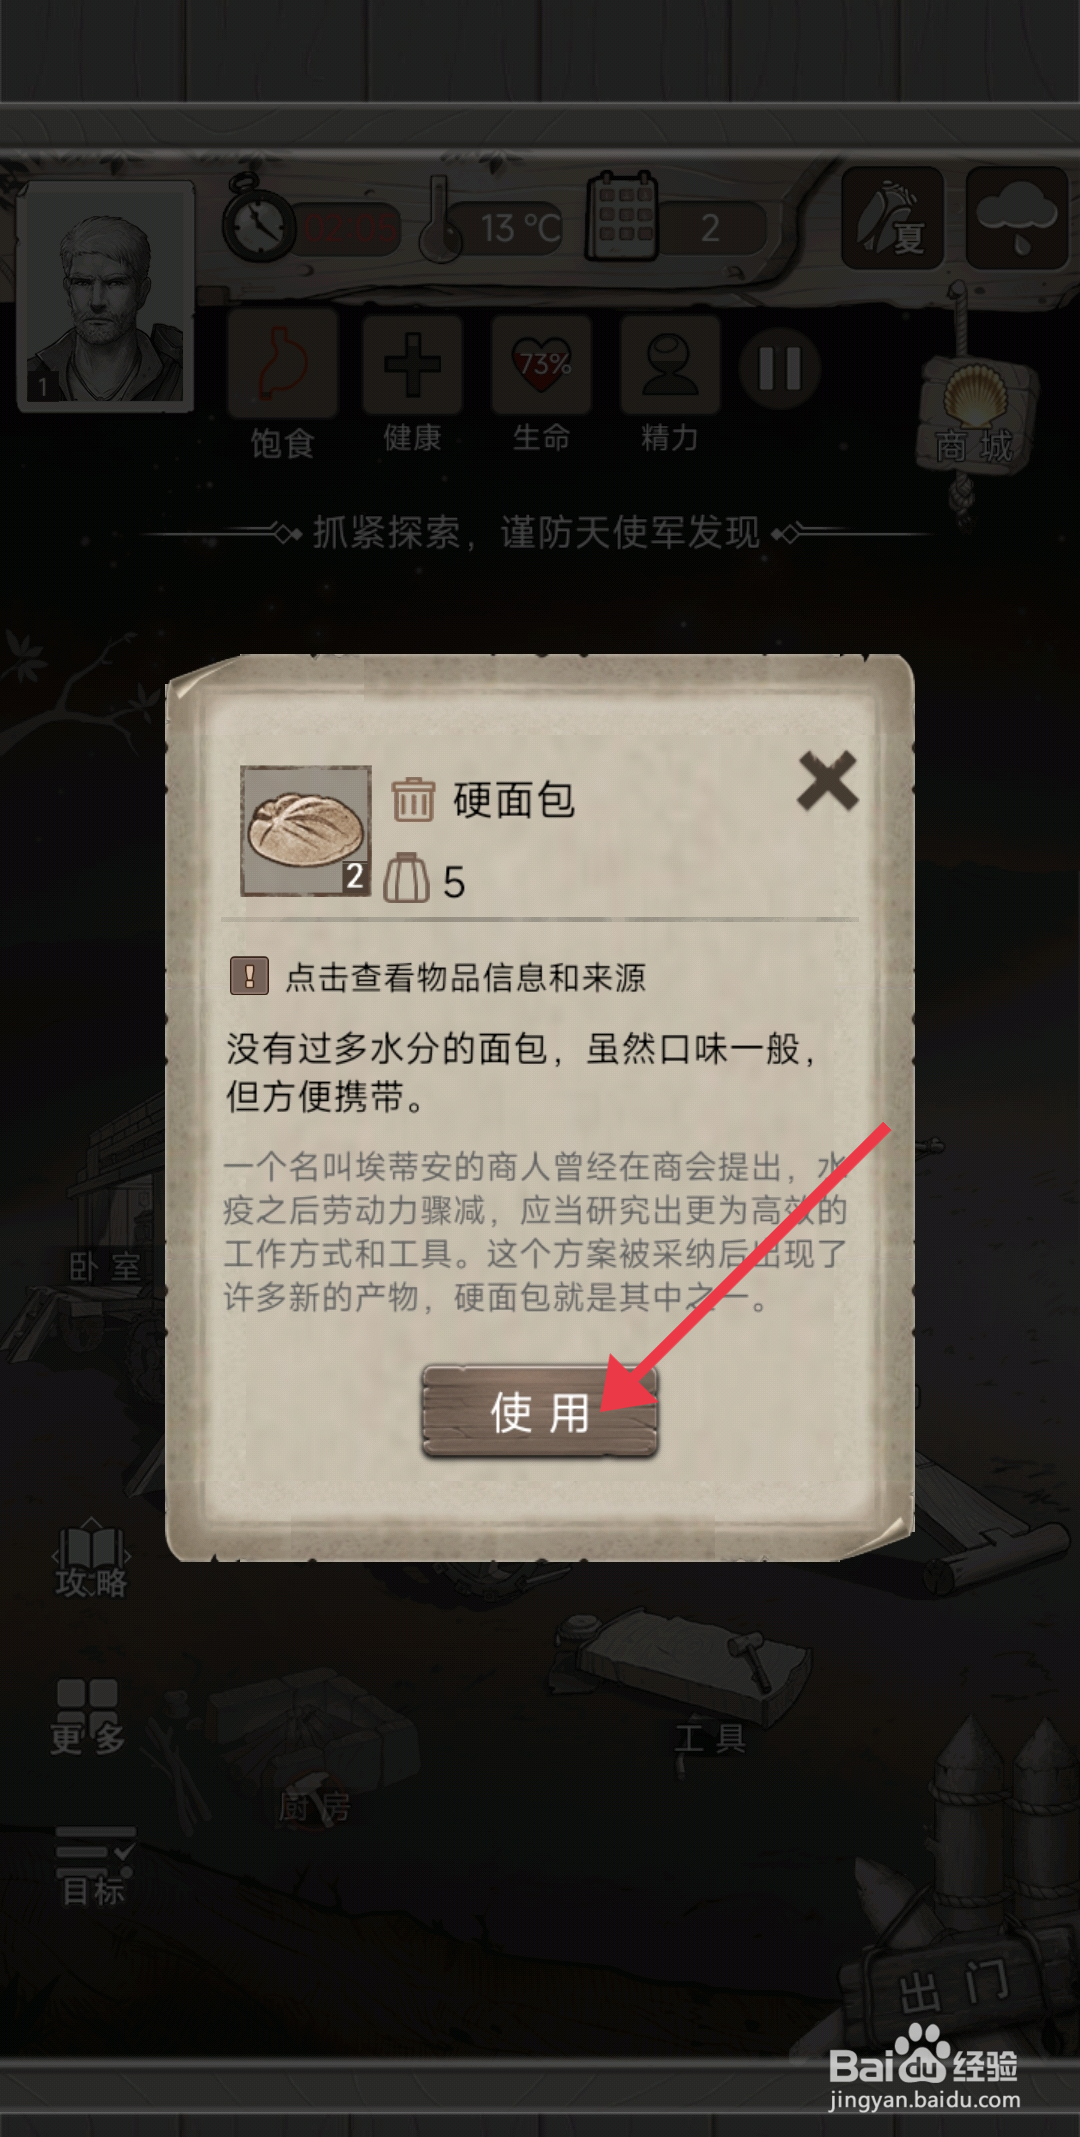Open item info and source link
The image size is (1080, 2137).
click(x=465, y=977)
